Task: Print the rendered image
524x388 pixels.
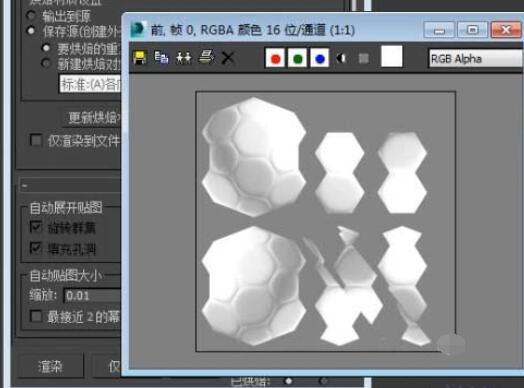Action: (x=207, y=57)
